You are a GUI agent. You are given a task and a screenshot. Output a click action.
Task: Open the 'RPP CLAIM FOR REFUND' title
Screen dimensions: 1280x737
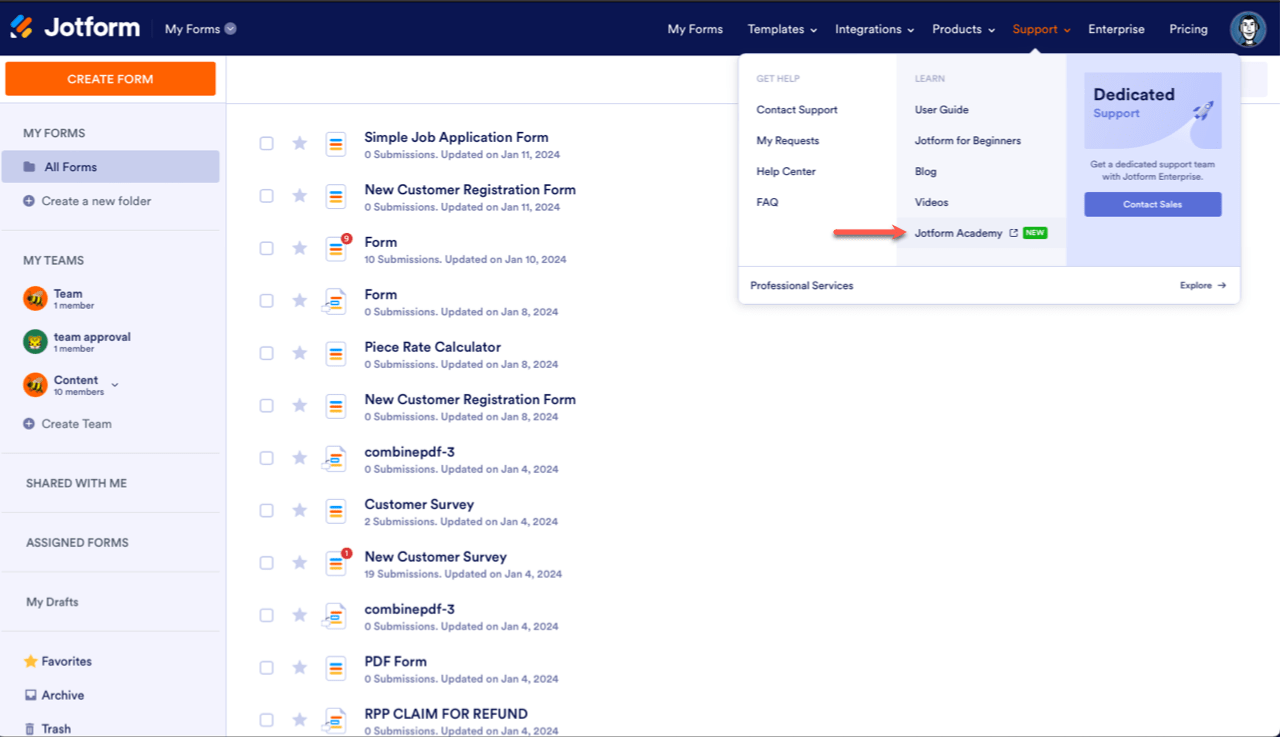pyautogui.click(x=446, y=714)
